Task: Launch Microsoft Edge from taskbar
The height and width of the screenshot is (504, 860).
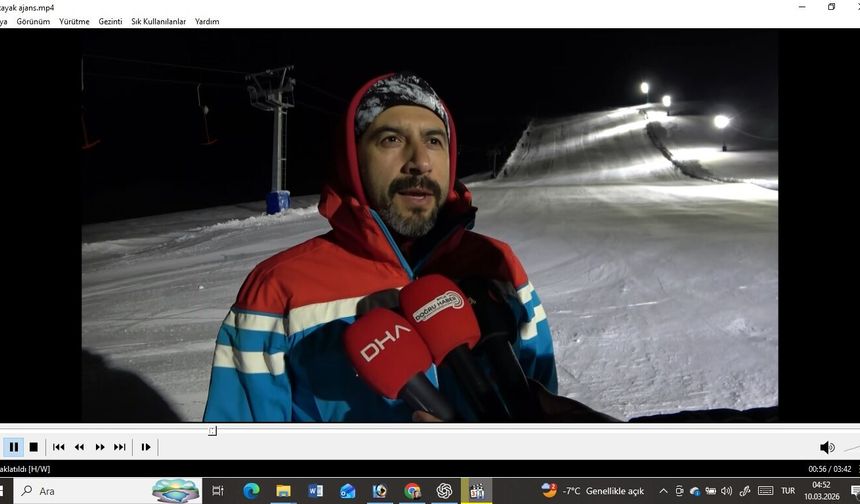Action: (x=251, y=491)
